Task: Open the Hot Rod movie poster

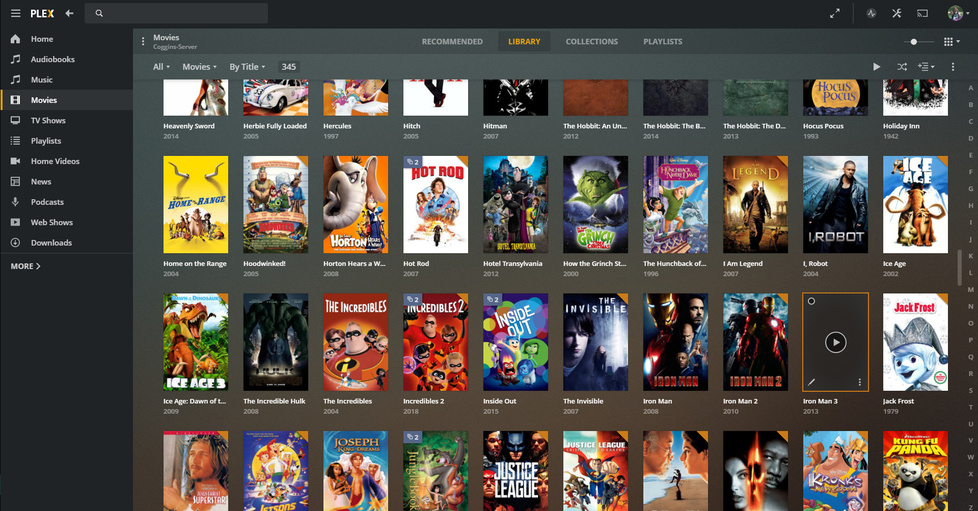Action: click(435, 205)
